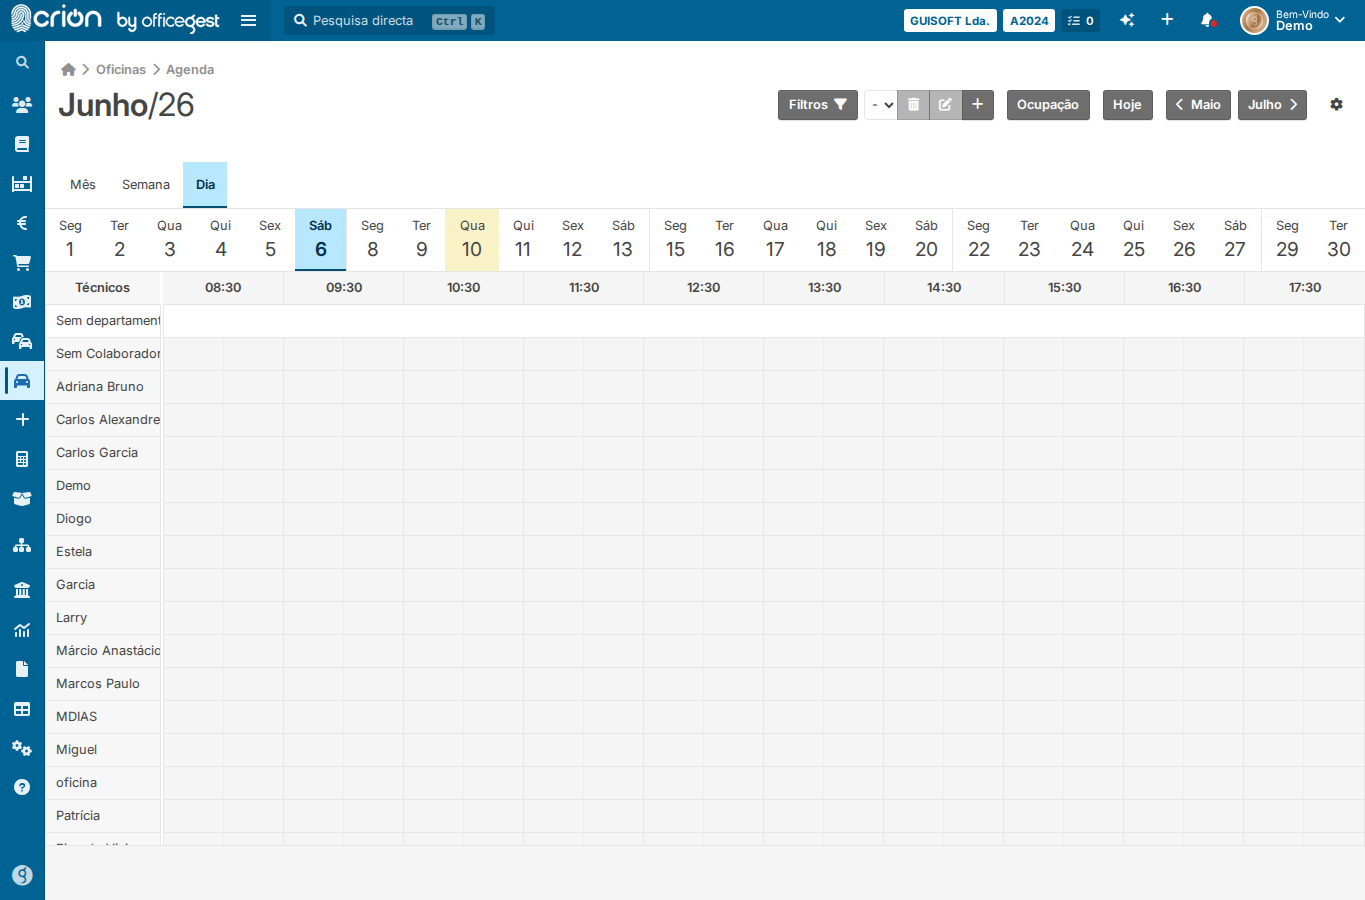Click the header plus quick-add icon
1365x900 pixels.
(1167, 20)
